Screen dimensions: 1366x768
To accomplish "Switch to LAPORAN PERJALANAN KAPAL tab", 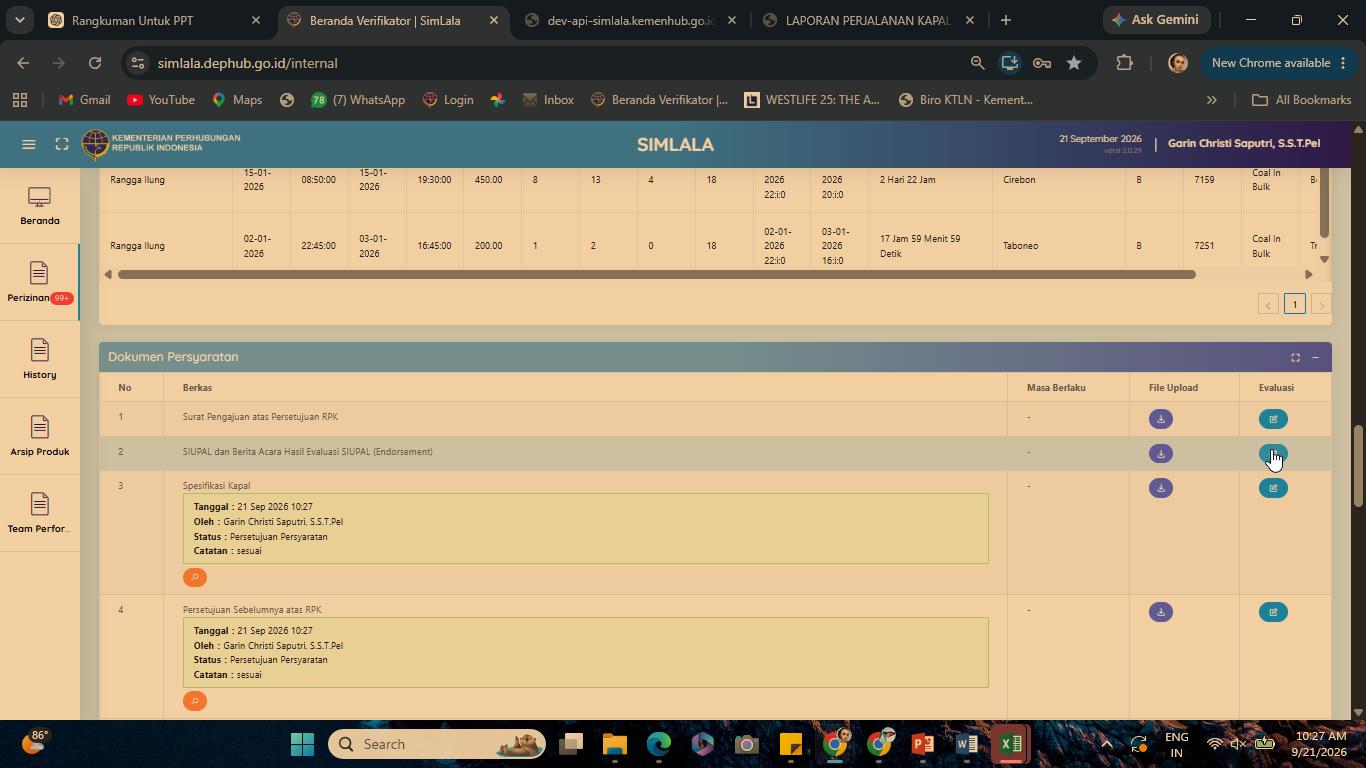I will [x=868, y=20].
